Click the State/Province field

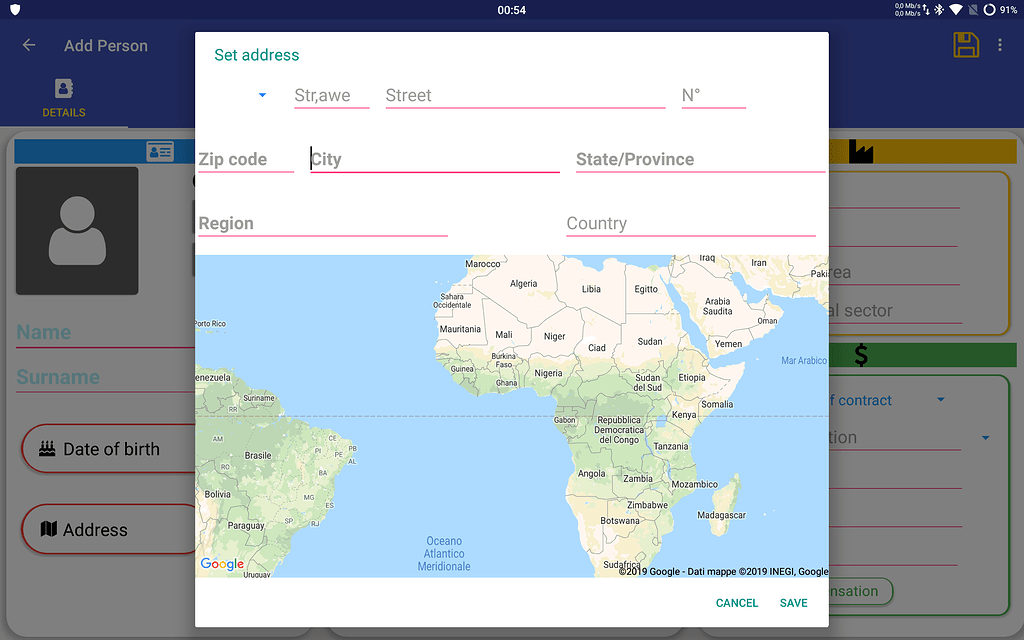point(700,160)
